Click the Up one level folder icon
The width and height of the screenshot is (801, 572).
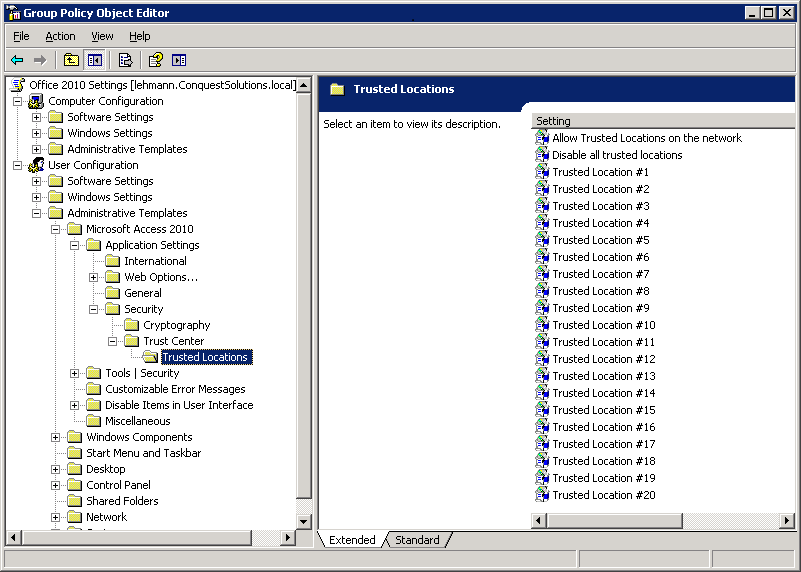point(71,60)
